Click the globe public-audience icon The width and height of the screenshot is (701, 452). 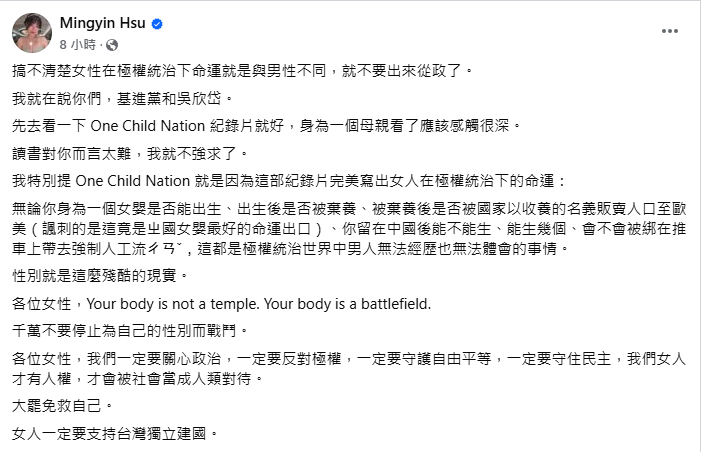[112, 45]
